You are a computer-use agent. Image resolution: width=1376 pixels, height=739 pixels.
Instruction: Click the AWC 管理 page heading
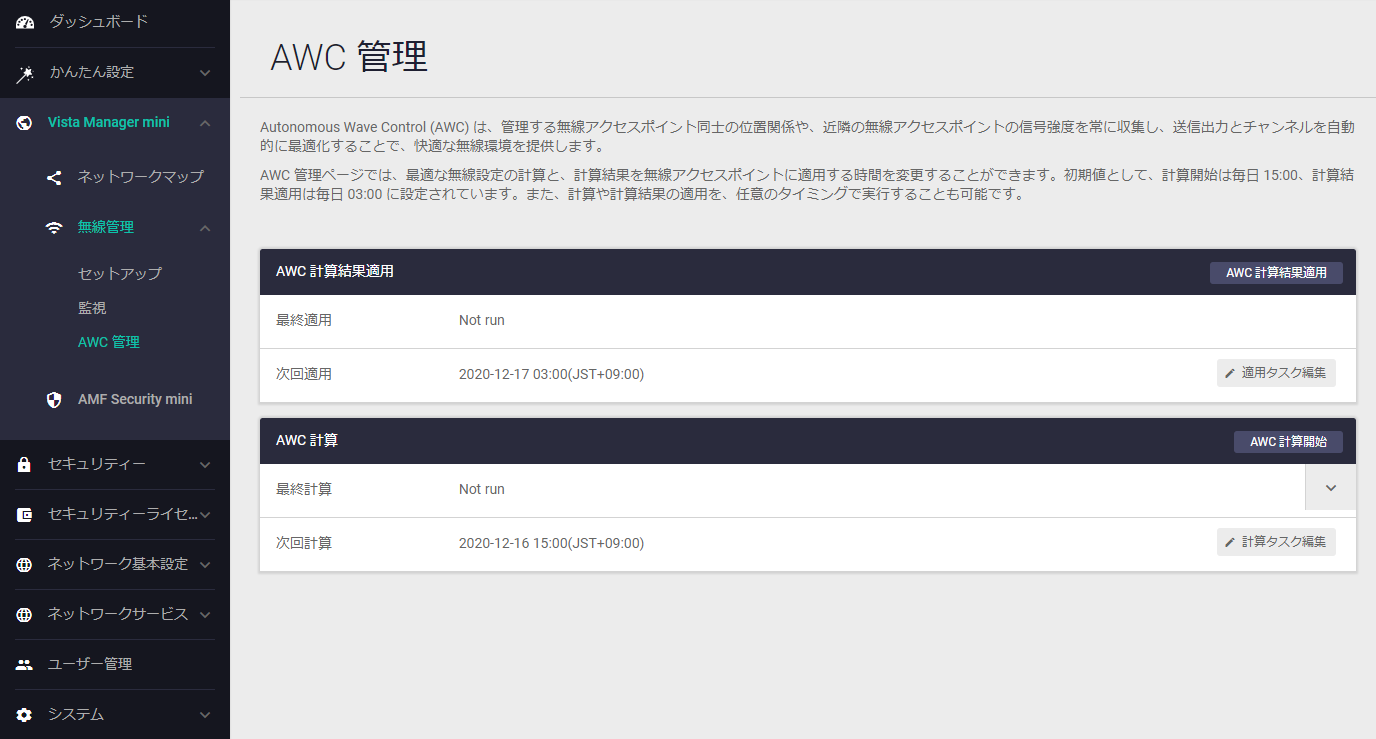[349, 57]
